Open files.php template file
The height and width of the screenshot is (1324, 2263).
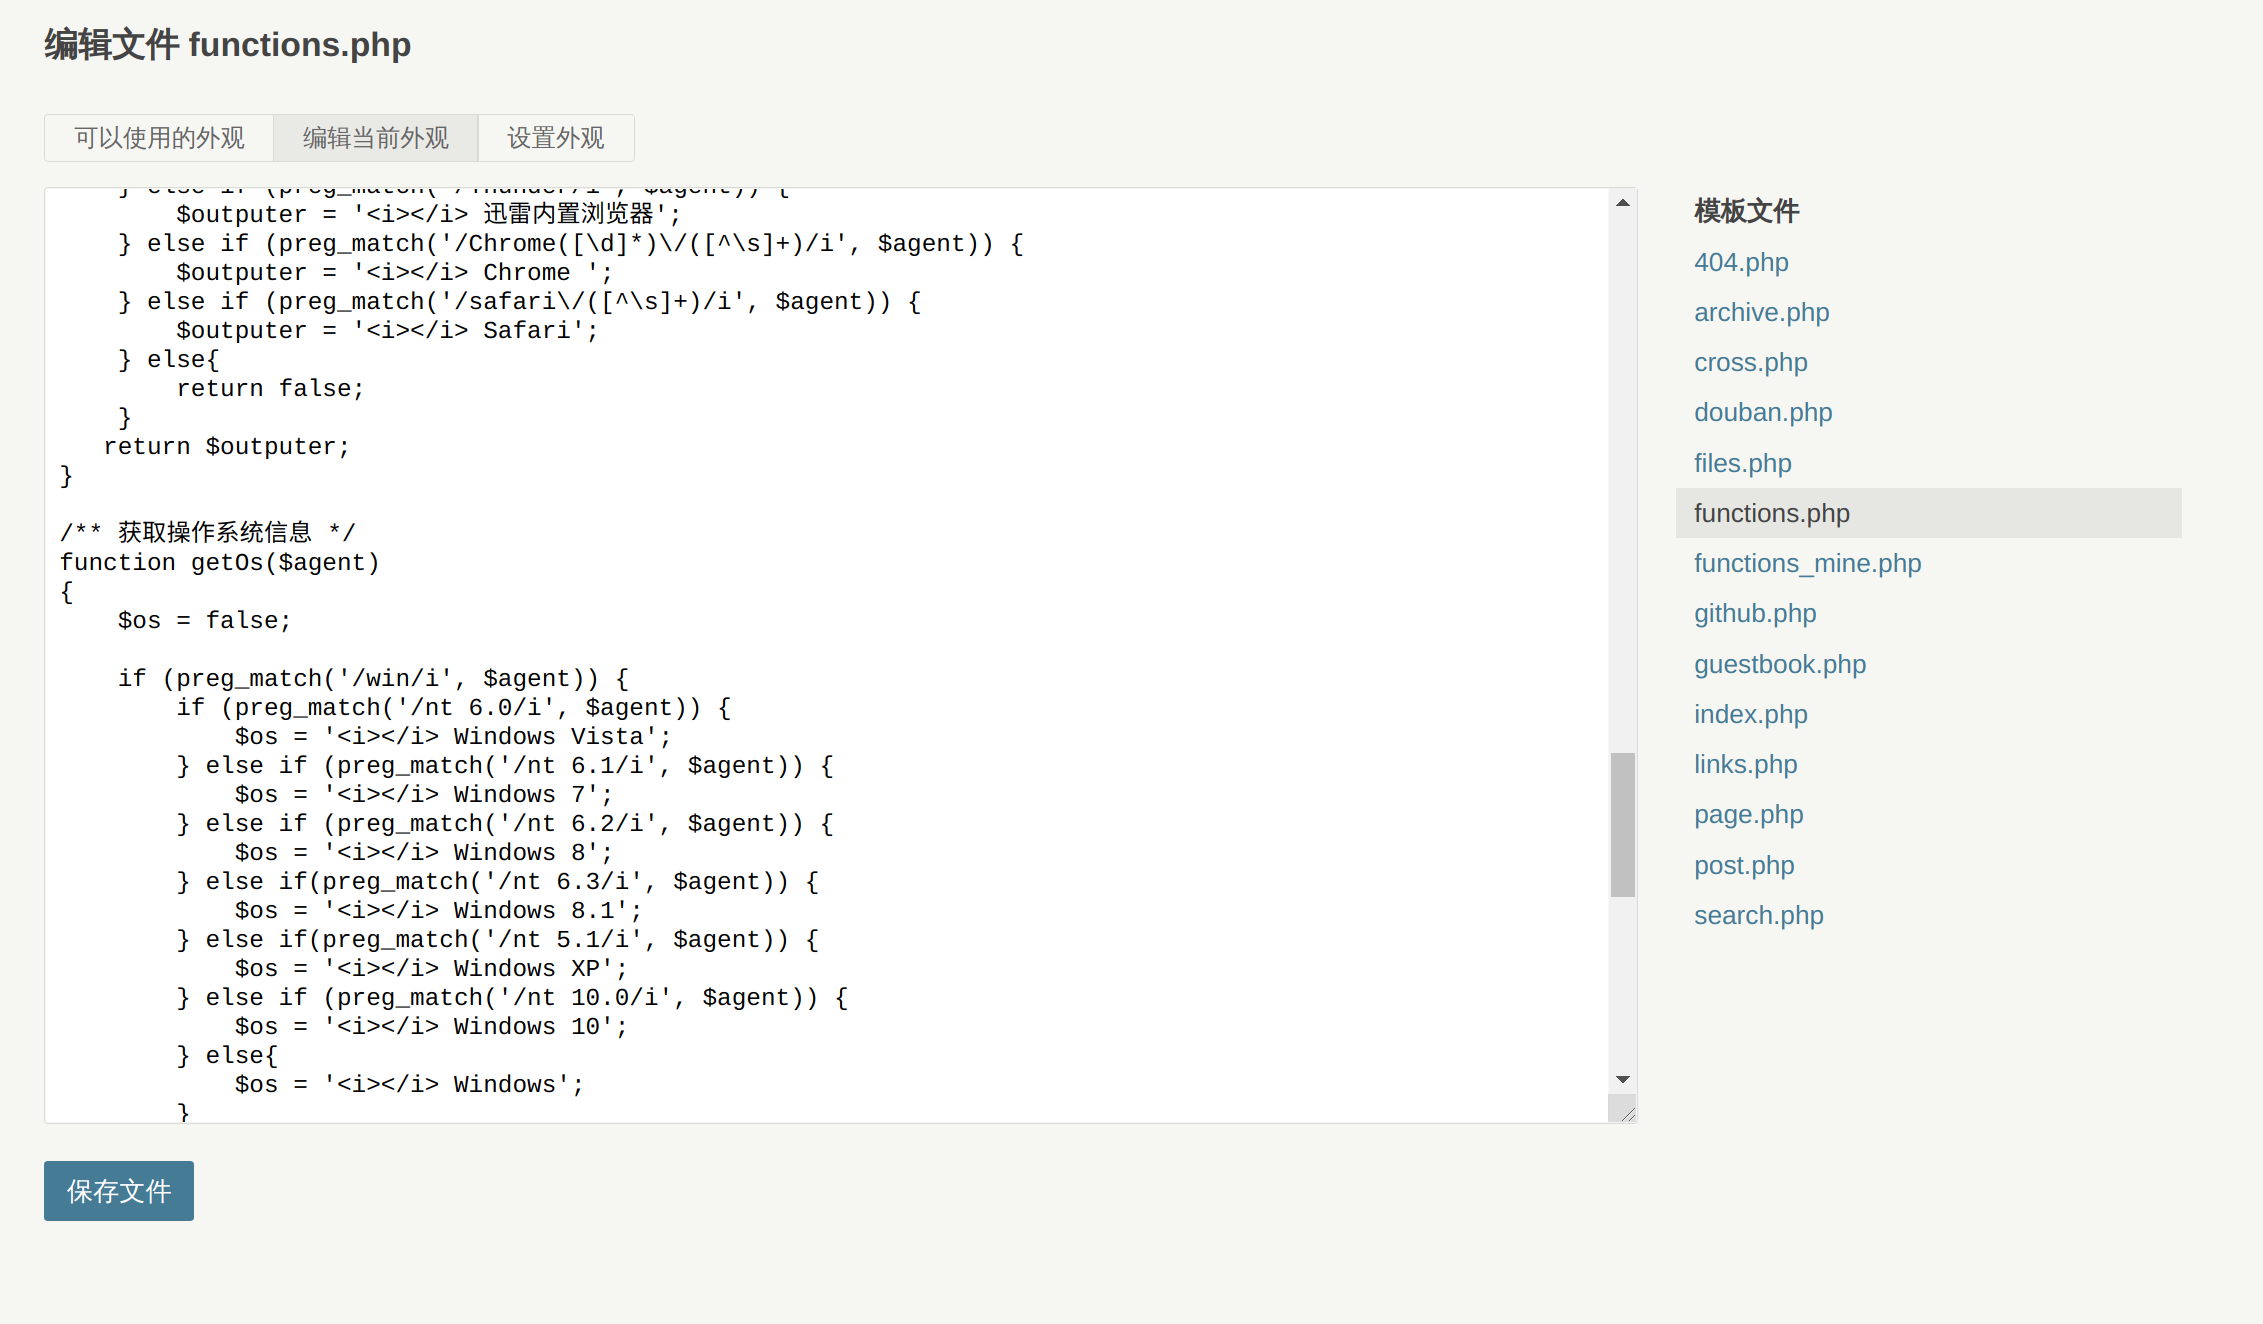pyautogui.click(x=1742, y=463)
